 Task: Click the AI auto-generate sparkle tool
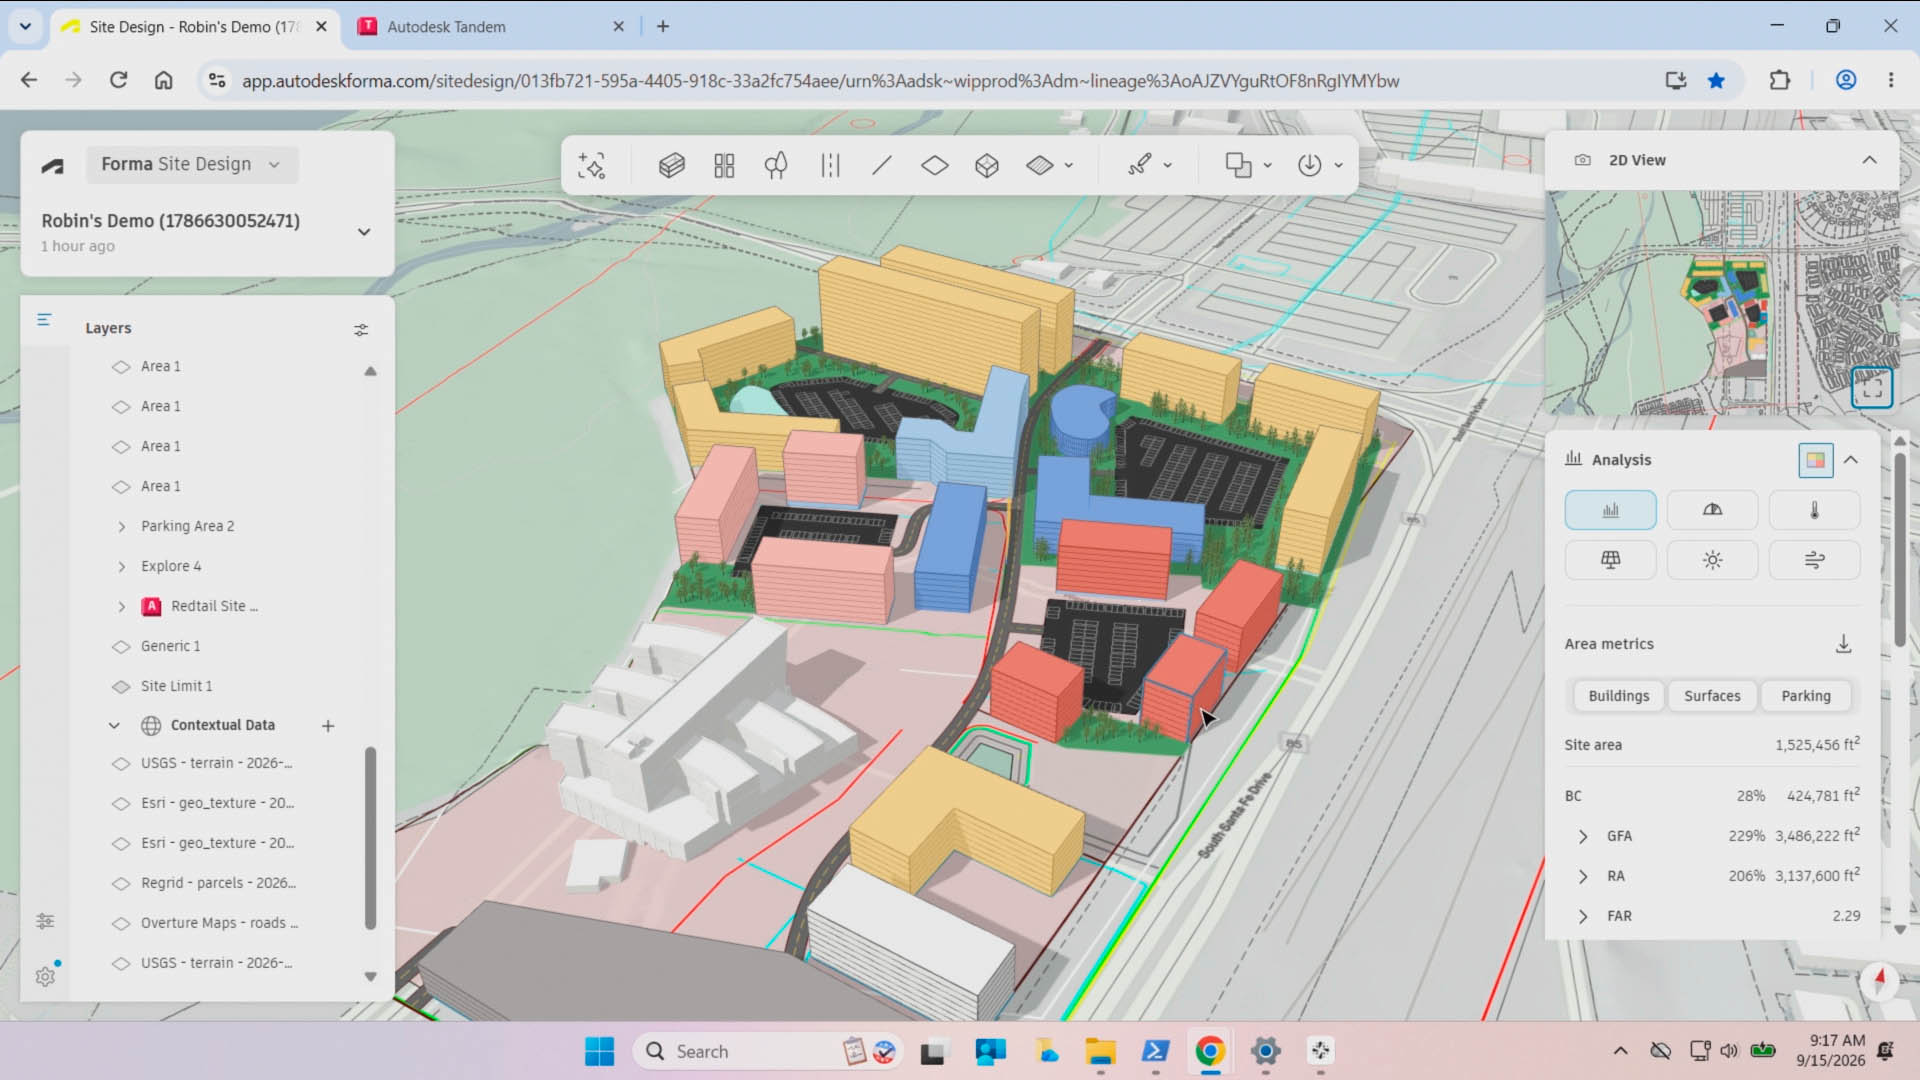[591, 165]
